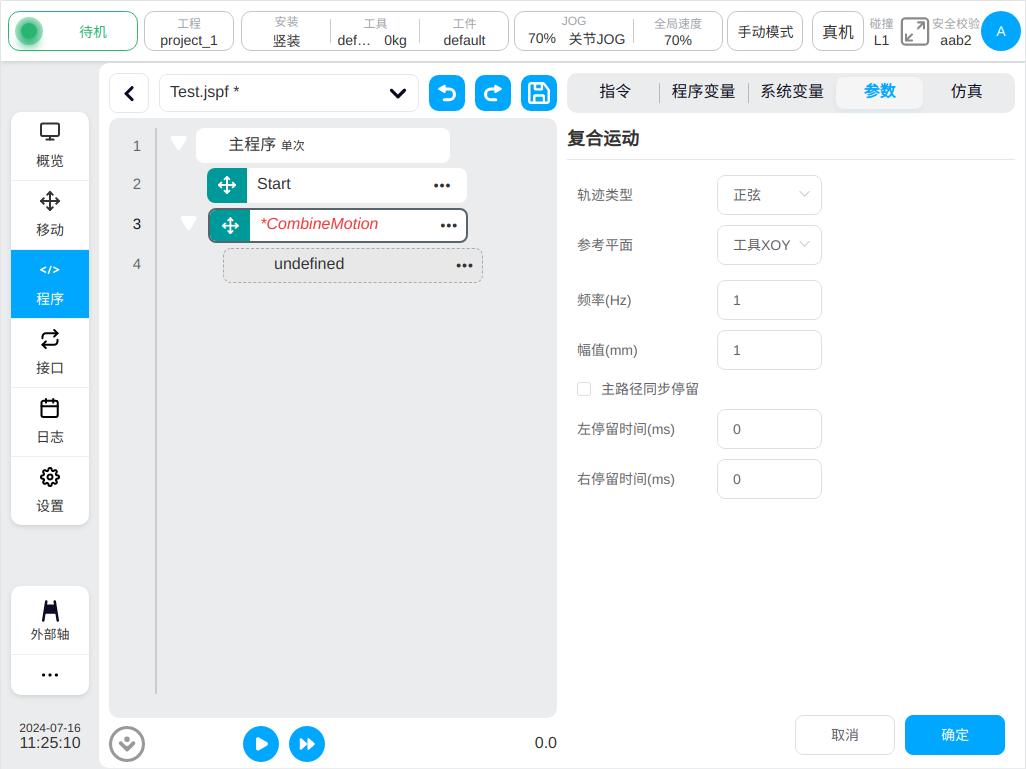Click the fast-forward step button
This screenshot has height=769, width=1026.
pyautogui.click(x=307, y=744)
